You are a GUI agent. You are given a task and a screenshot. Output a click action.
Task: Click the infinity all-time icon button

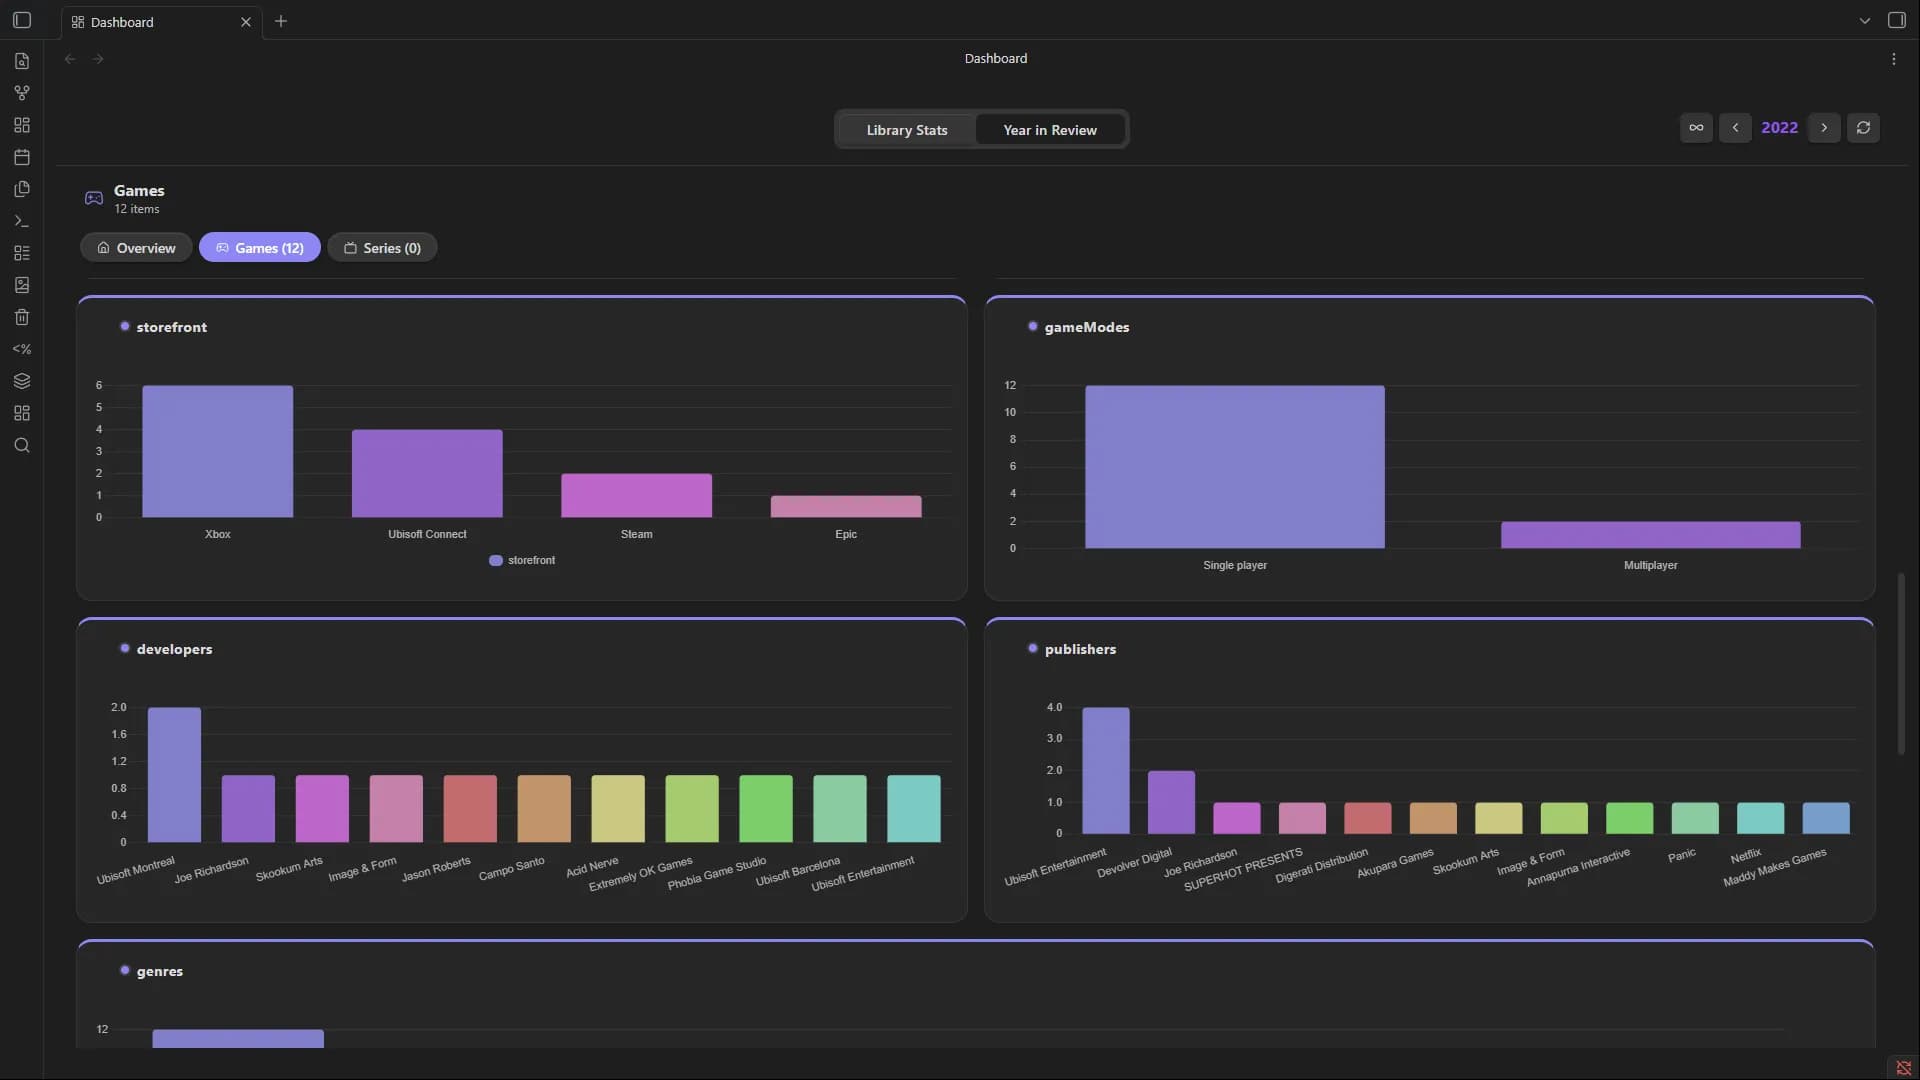(1696, 127)
